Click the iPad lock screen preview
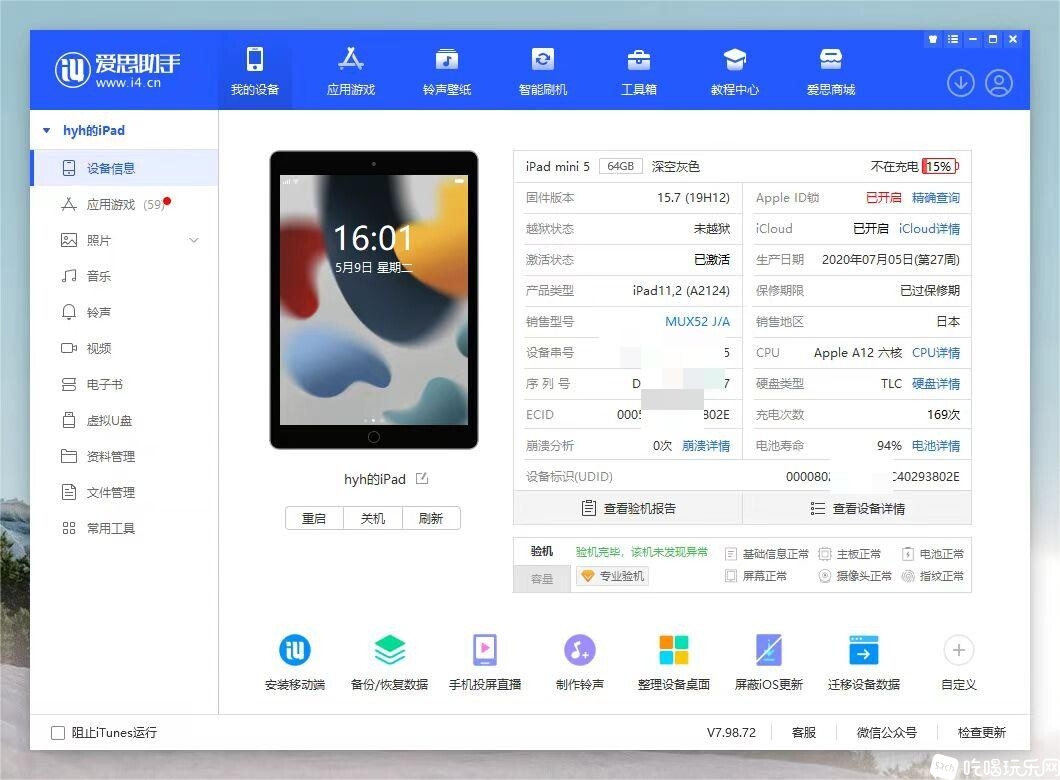 point(374,300)
